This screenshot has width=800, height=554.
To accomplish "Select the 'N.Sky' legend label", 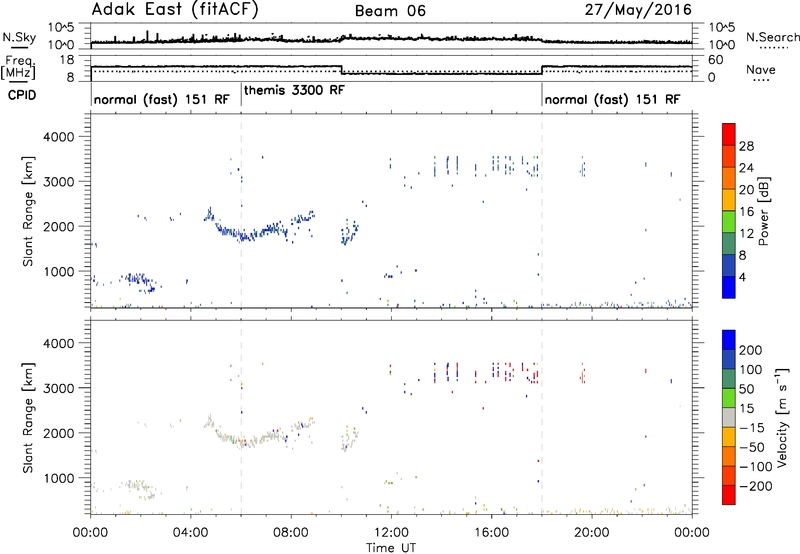I will coord(19,37).
